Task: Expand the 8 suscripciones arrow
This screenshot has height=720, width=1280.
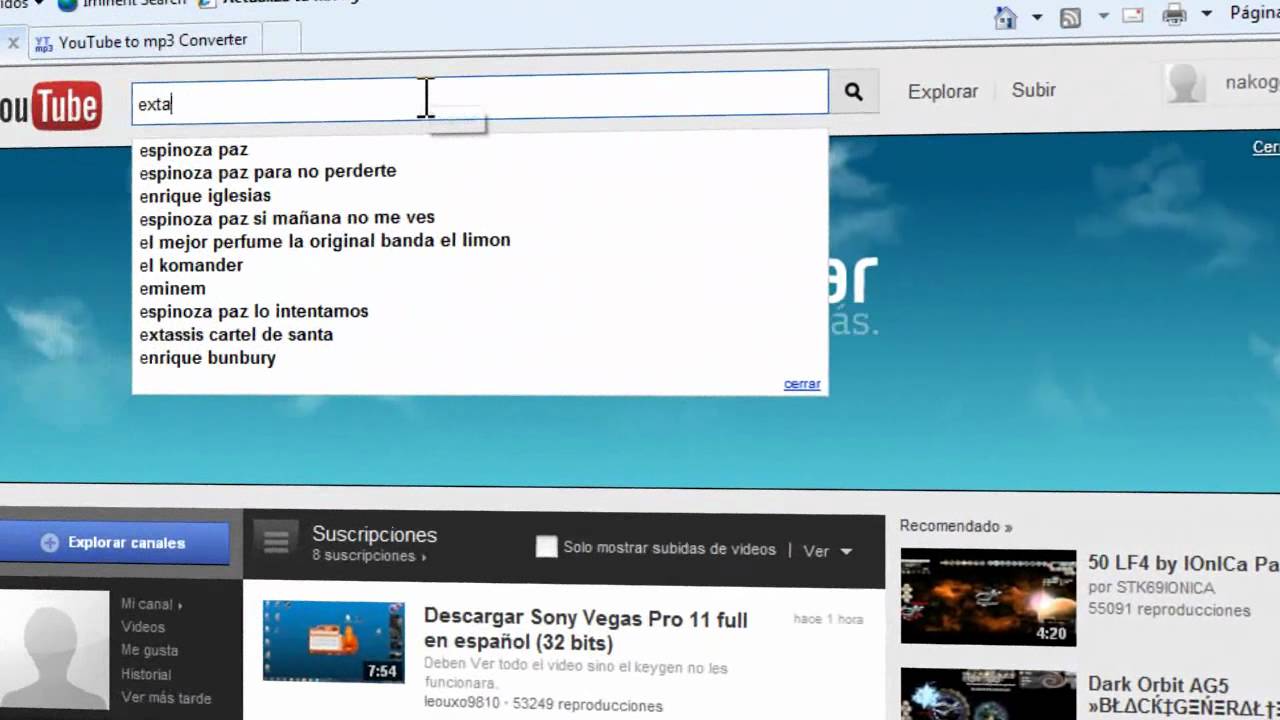Action: [423, 557]
